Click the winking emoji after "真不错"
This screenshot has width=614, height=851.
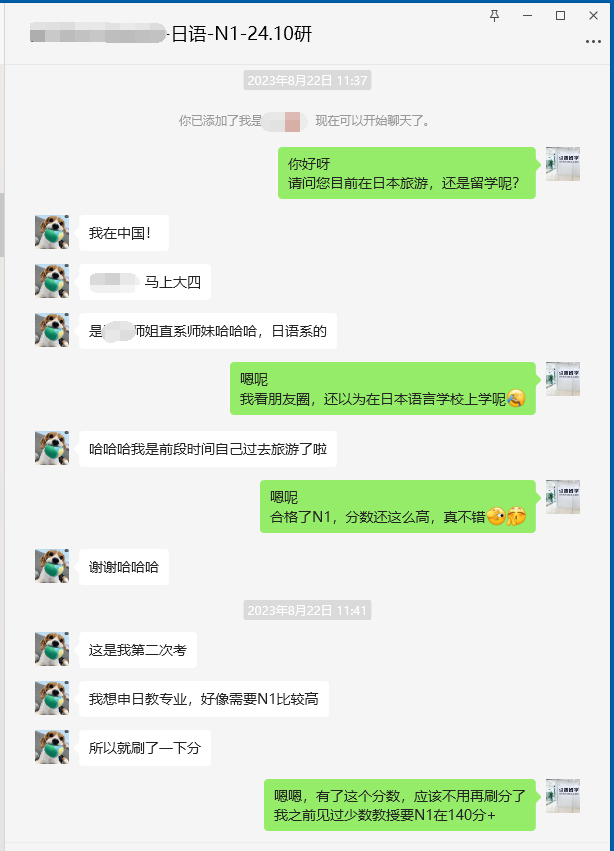coord(496,516)
